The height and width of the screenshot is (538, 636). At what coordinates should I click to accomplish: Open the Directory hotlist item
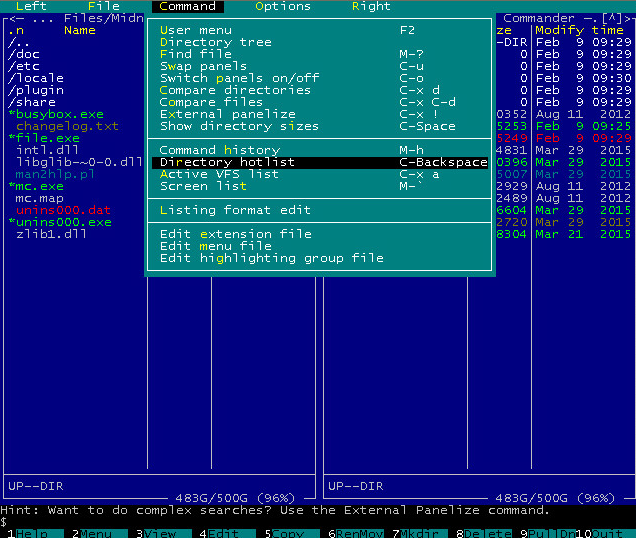[227, 162]
